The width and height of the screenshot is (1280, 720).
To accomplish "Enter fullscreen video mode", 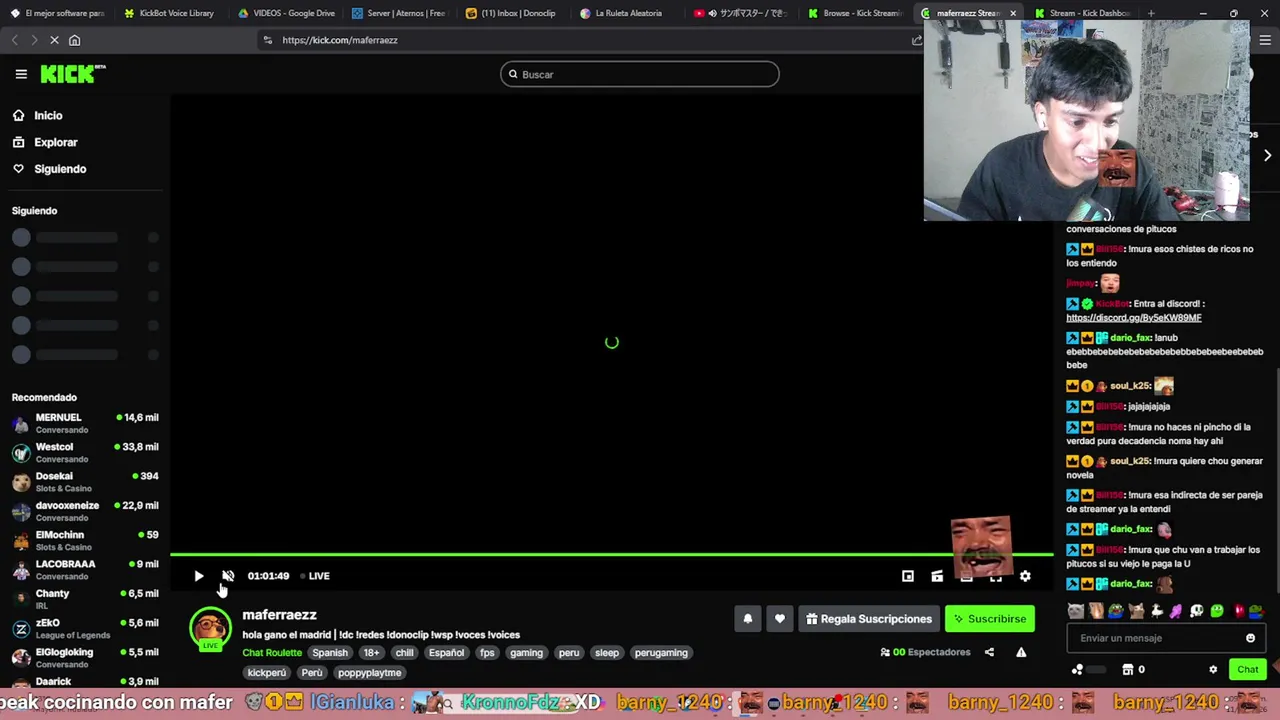I will pos(996,576).
